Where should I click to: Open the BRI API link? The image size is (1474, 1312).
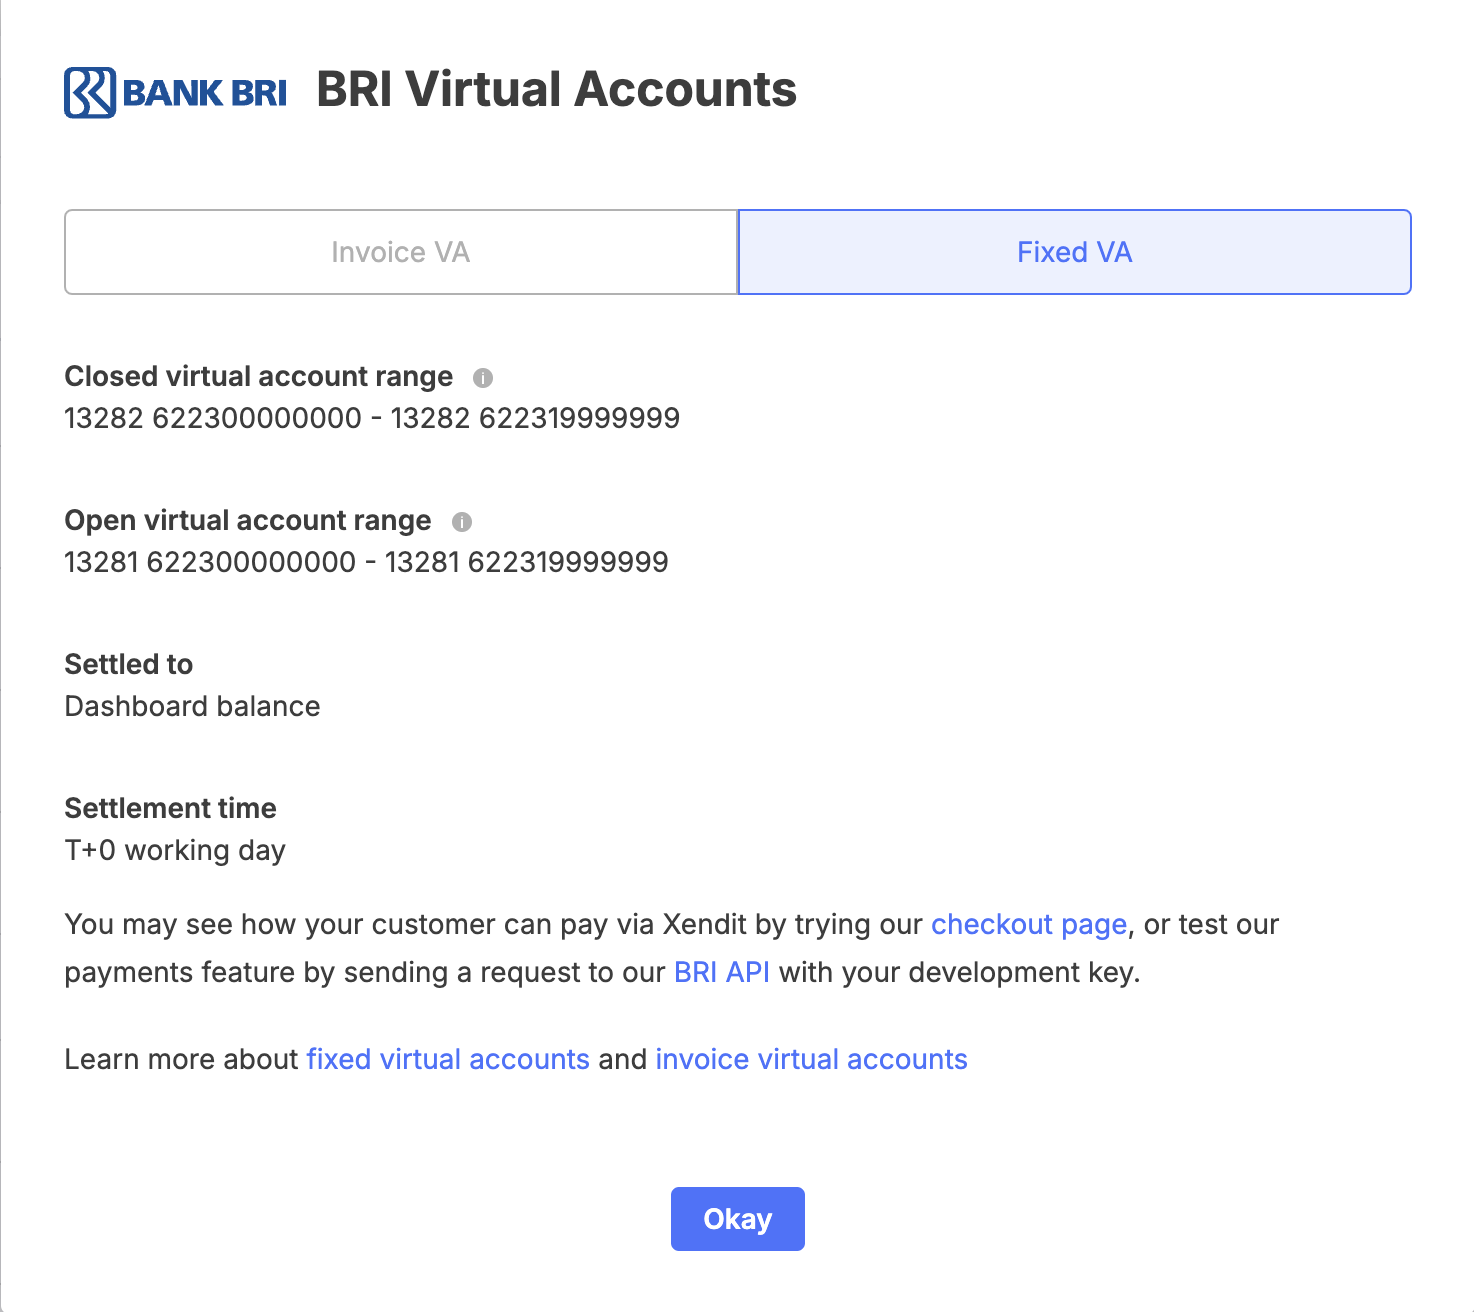coord(722,972)
